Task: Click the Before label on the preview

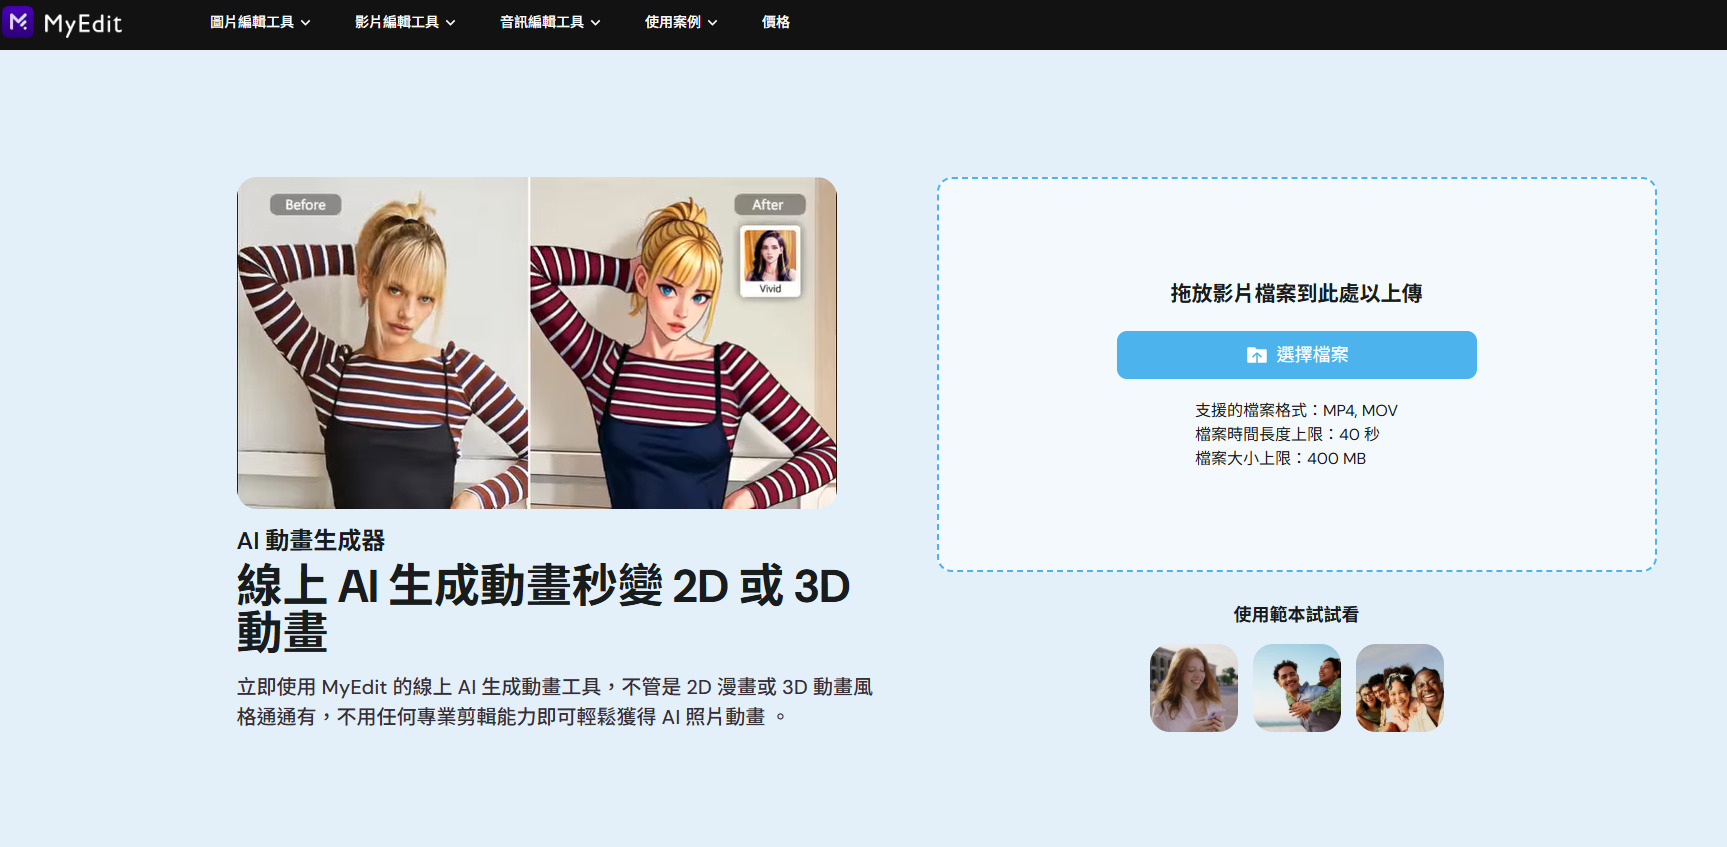Action: (x=306, y=205)
